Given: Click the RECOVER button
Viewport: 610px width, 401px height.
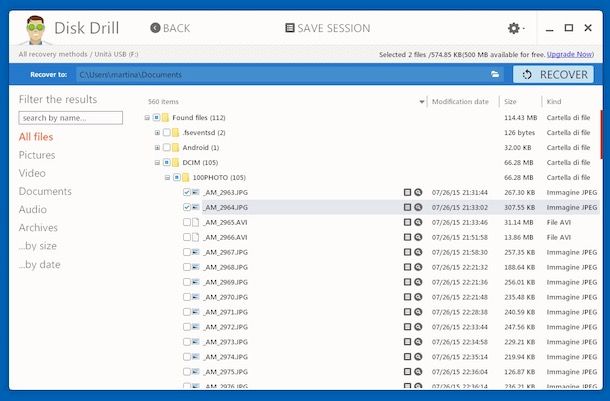Looking at the screenshot, I should 554,74.
